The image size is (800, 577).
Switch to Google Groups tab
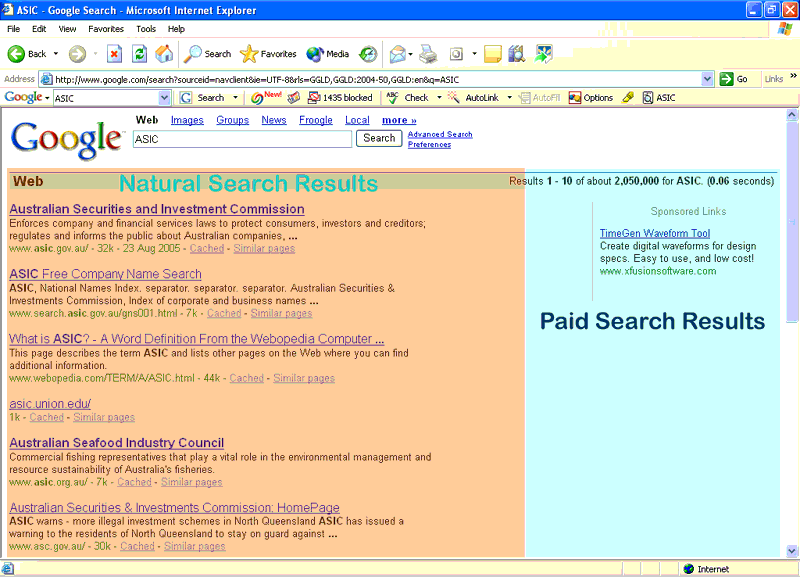232,120
